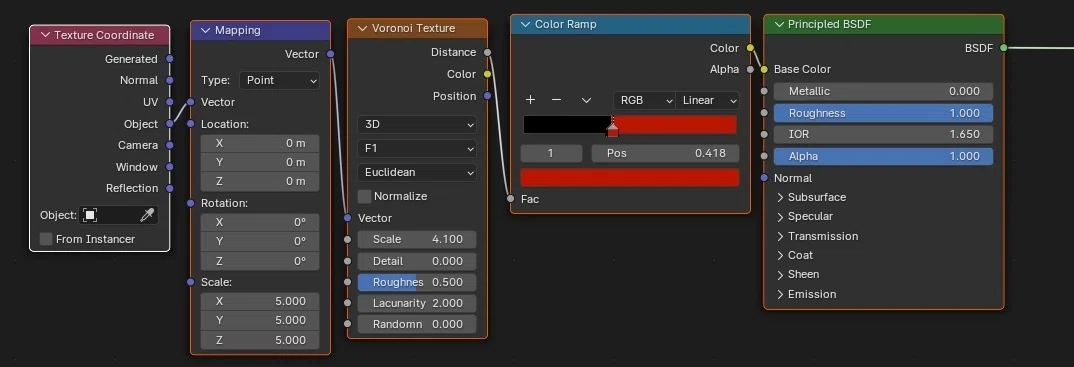This screenshot has width=1074, height=367.
Task: Click the Color Ramp Fac input socket
Action: (x=511, y=199)
